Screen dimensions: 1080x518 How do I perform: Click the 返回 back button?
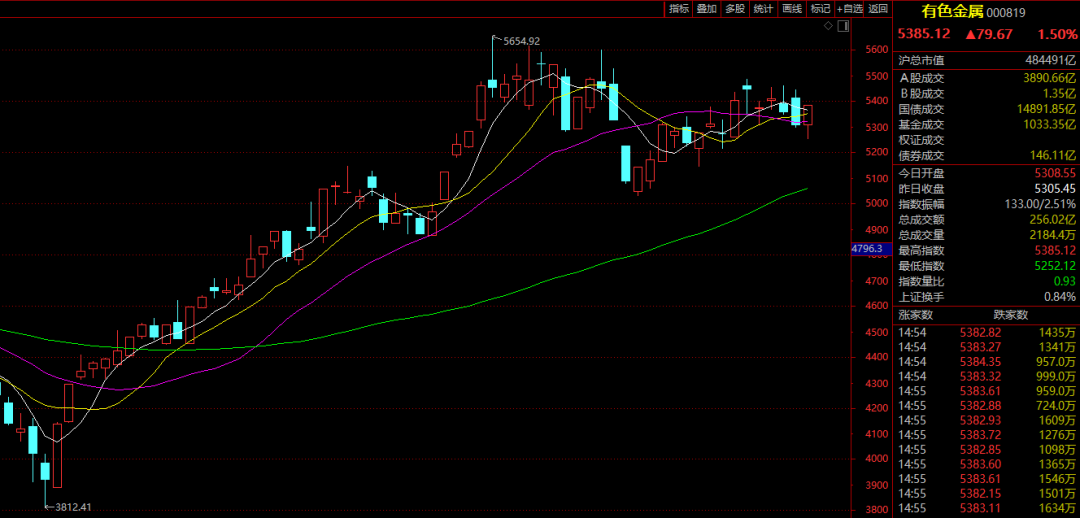coord(878,9)
